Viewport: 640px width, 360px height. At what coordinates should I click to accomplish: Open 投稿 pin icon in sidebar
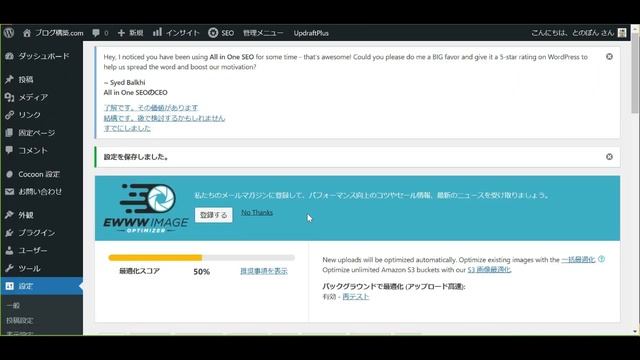9,79
